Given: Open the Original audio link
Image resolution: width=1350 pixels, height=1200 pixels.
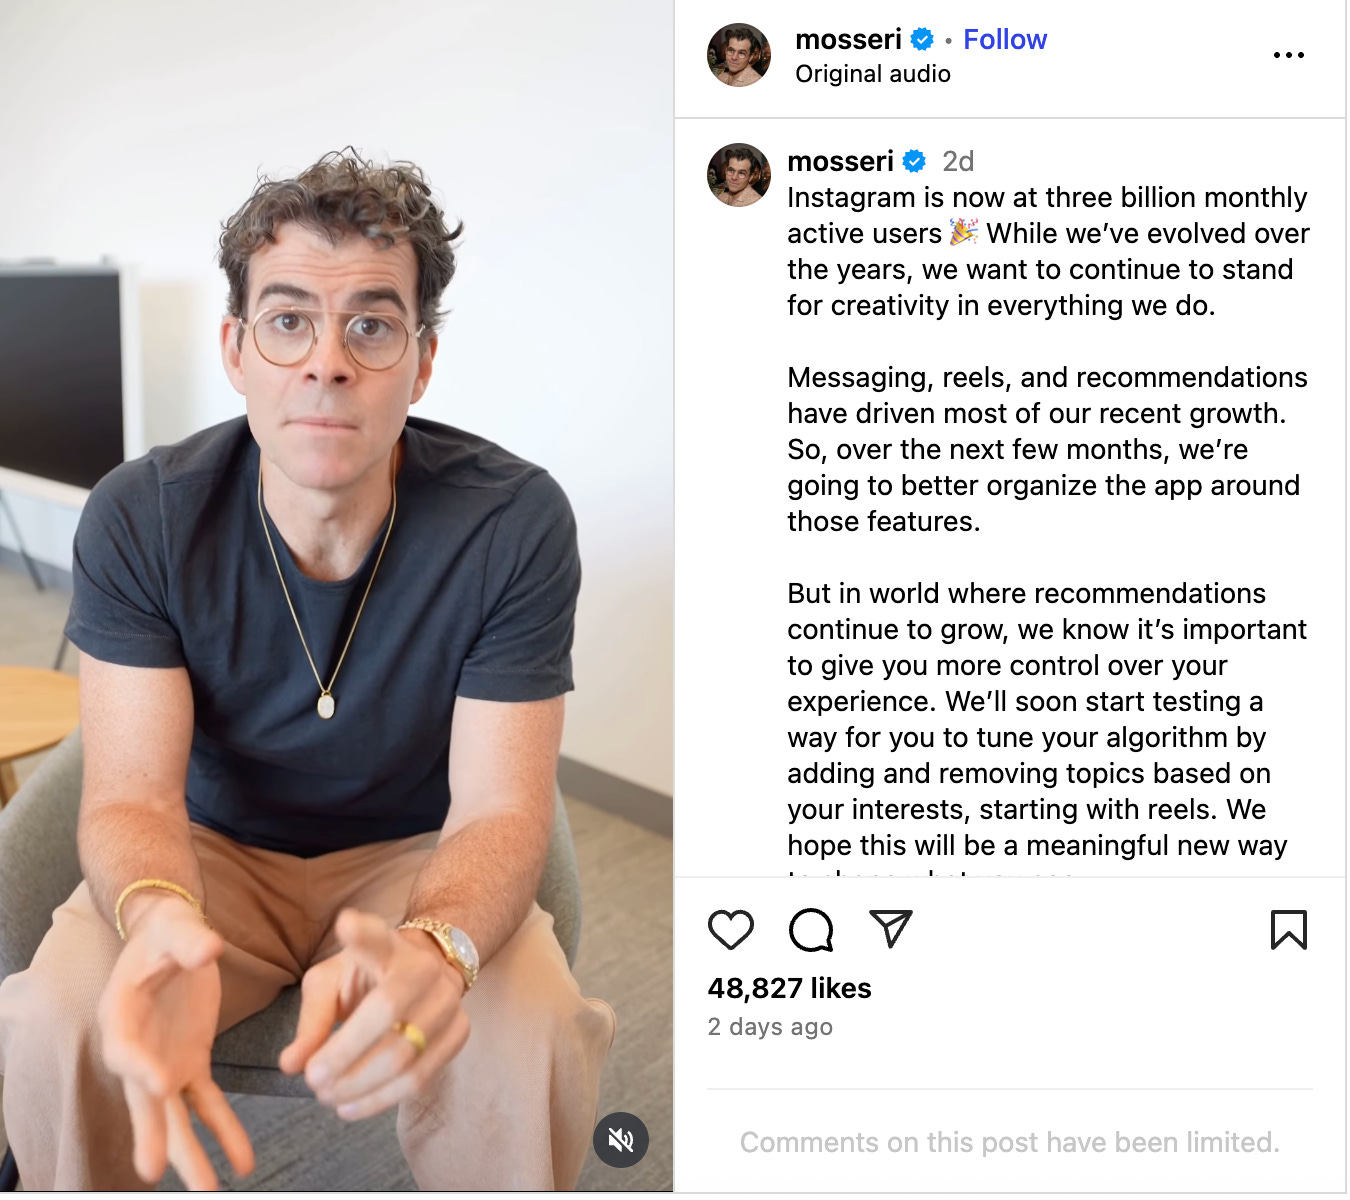Looking at the screenshot, I should pos(873,74).
